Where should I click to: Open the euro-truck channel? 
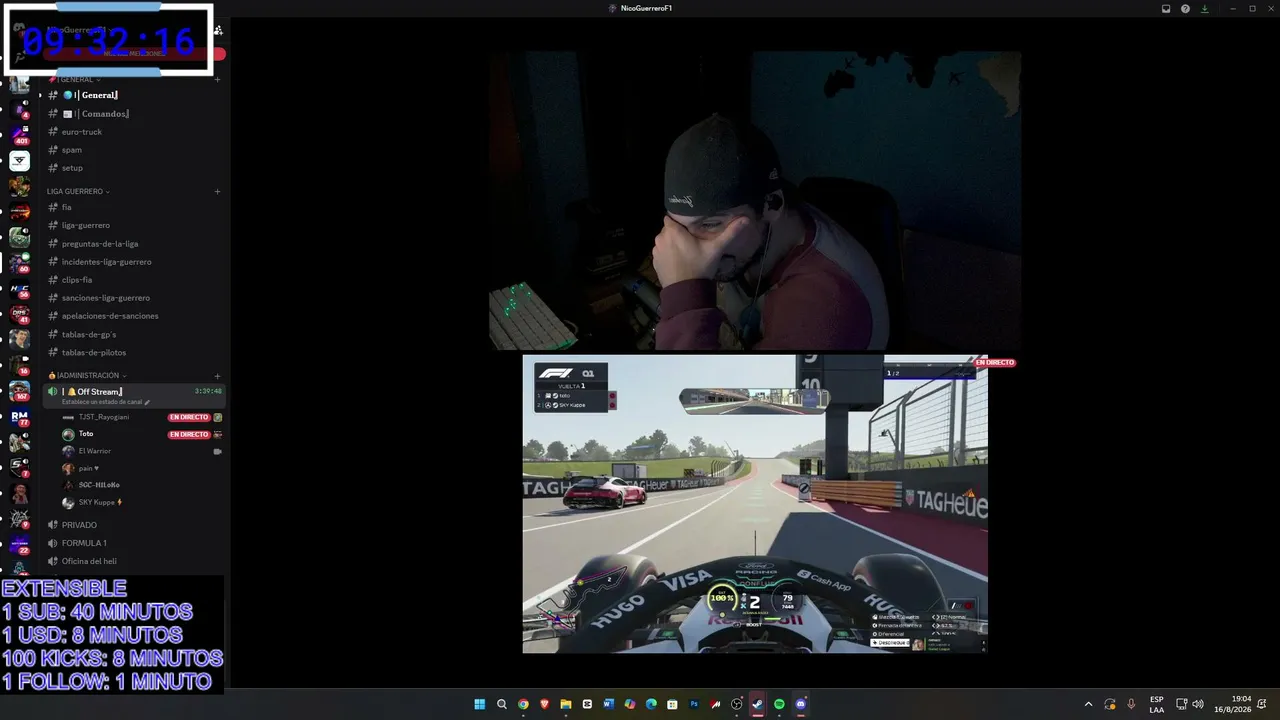tap(135, 132)
